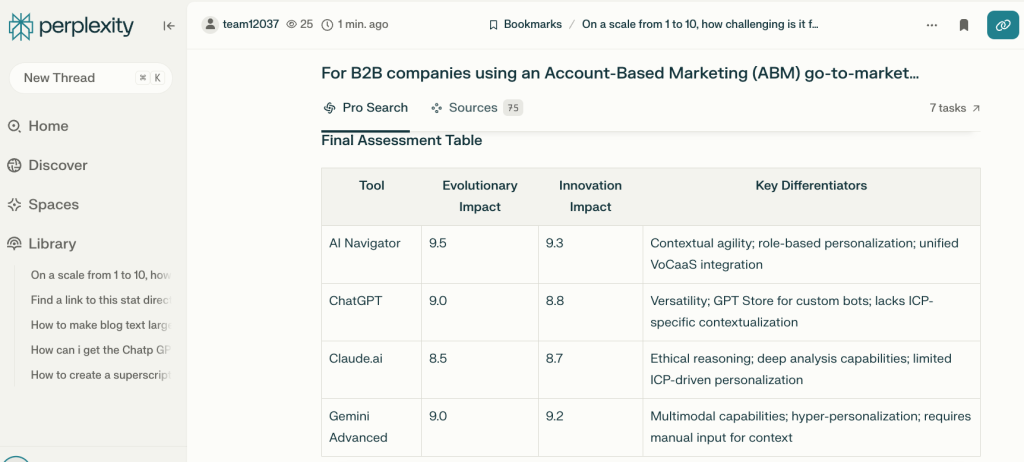Click the 9.3 value for AI Navigator
Viewport: 1024px width, 462px height.
[x=554, y=243]
